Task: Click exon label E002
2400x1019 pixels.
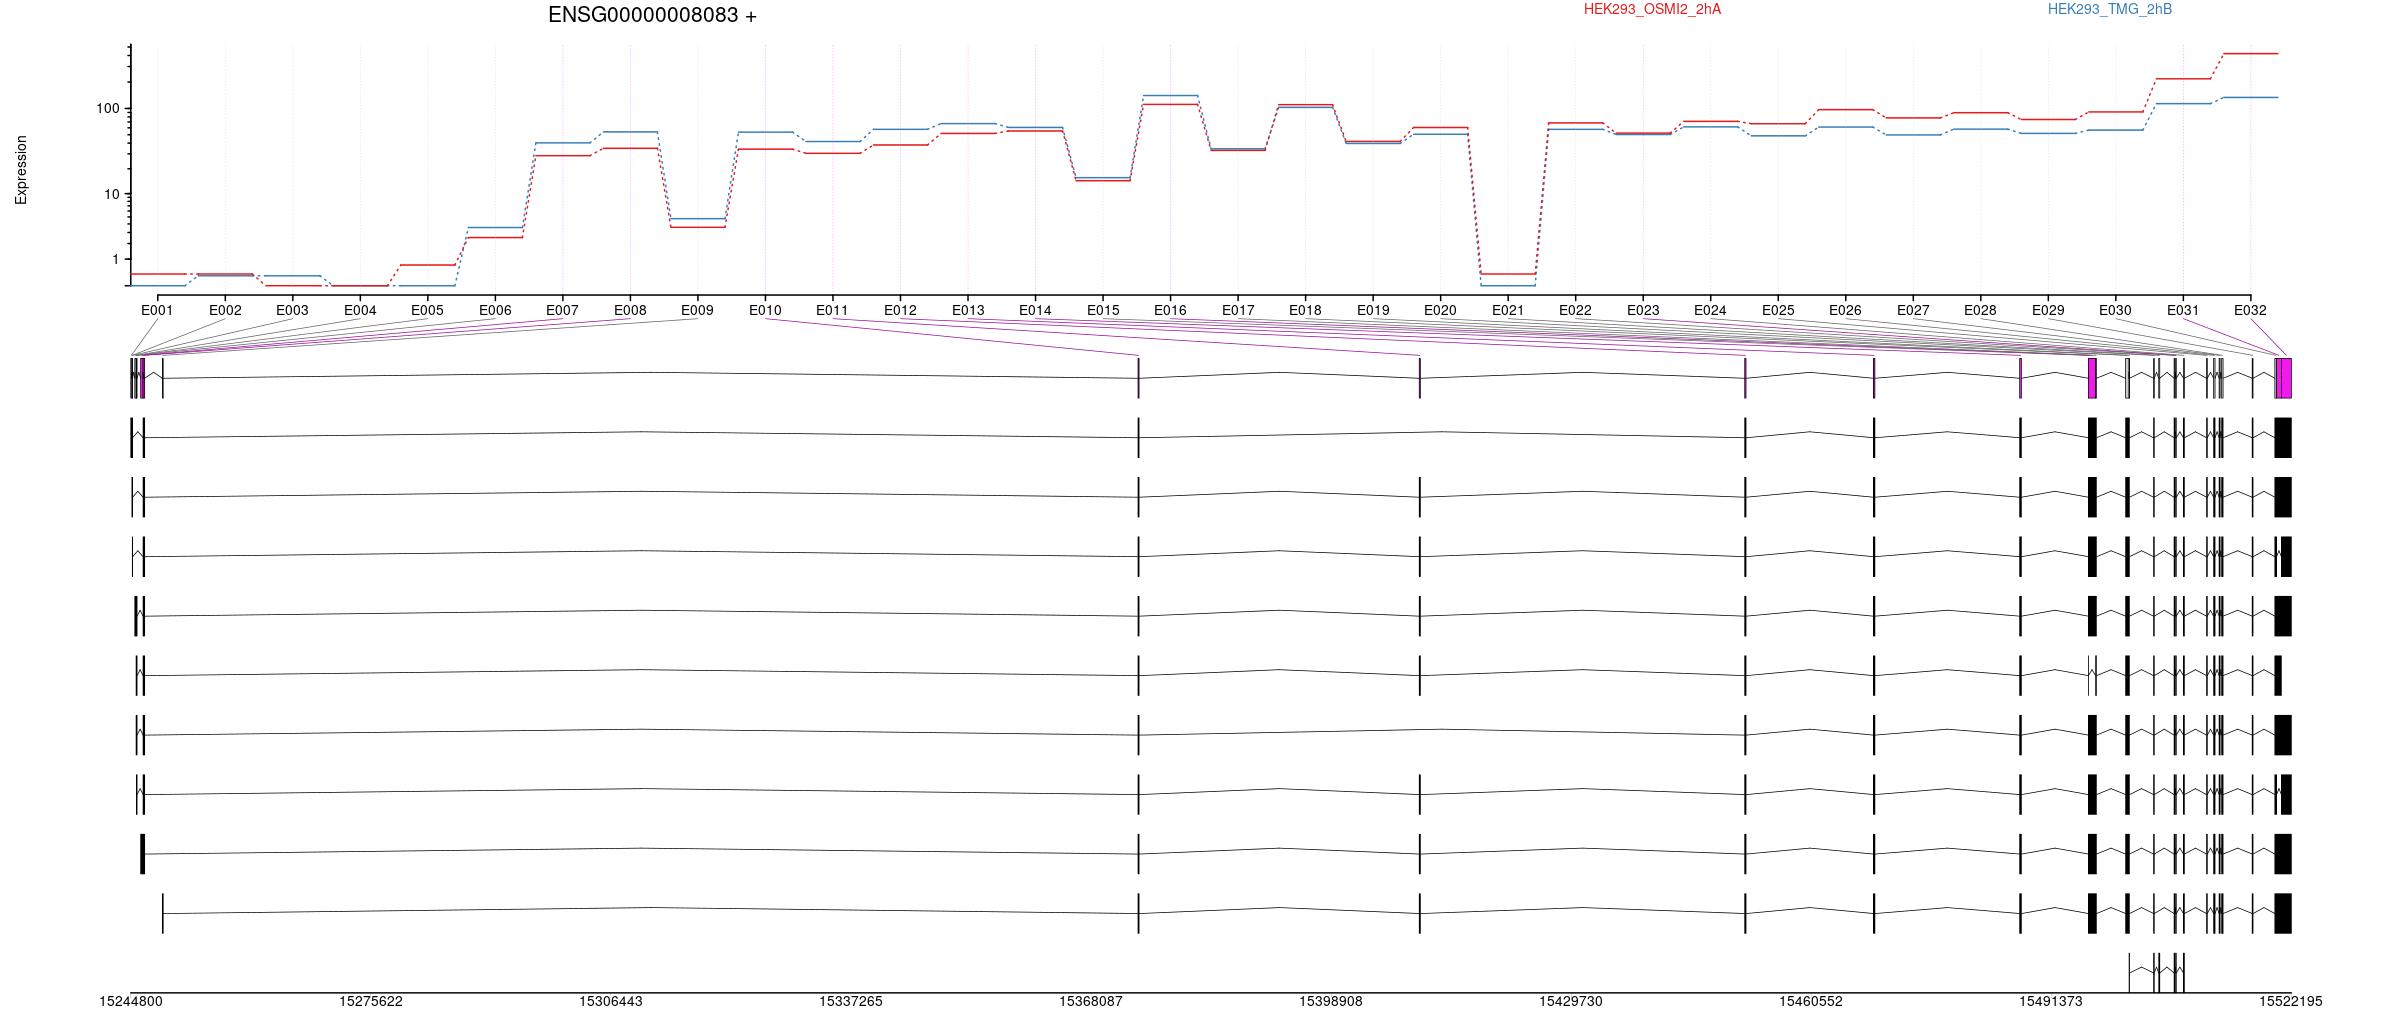Action: click(x=225, y=310)
